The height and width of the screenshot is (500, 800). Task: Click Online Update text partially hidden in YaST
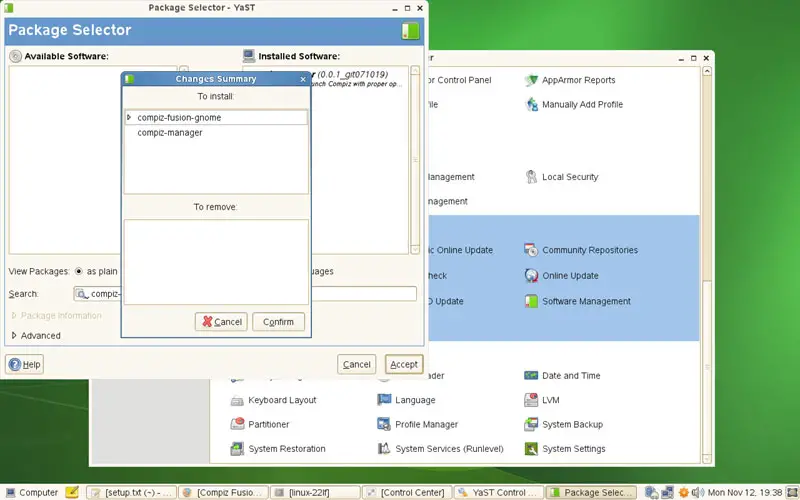(461, 250)
